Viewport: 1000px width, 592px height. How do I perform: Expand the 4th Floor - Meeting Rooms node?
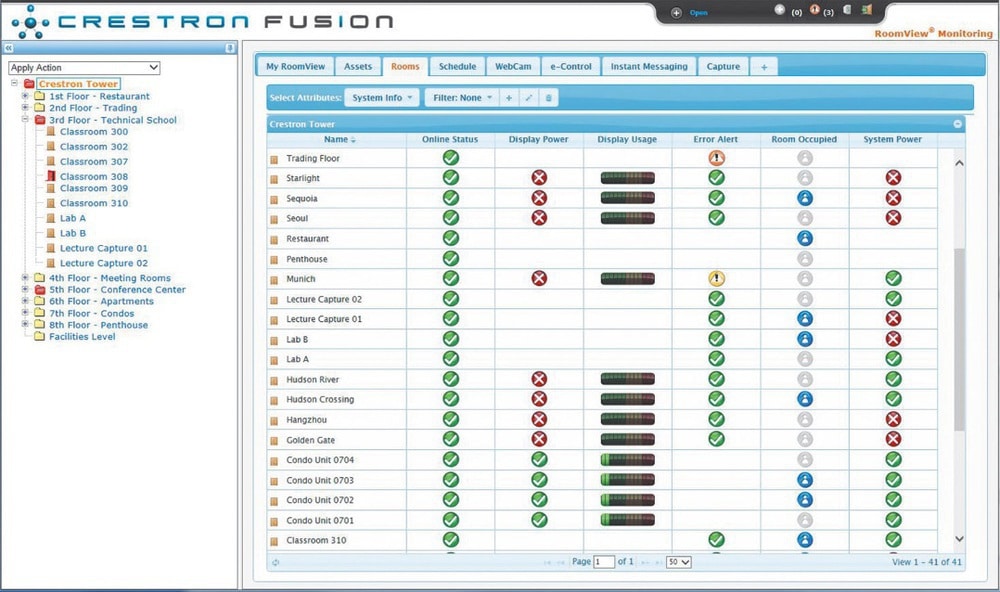click(25, 278)
